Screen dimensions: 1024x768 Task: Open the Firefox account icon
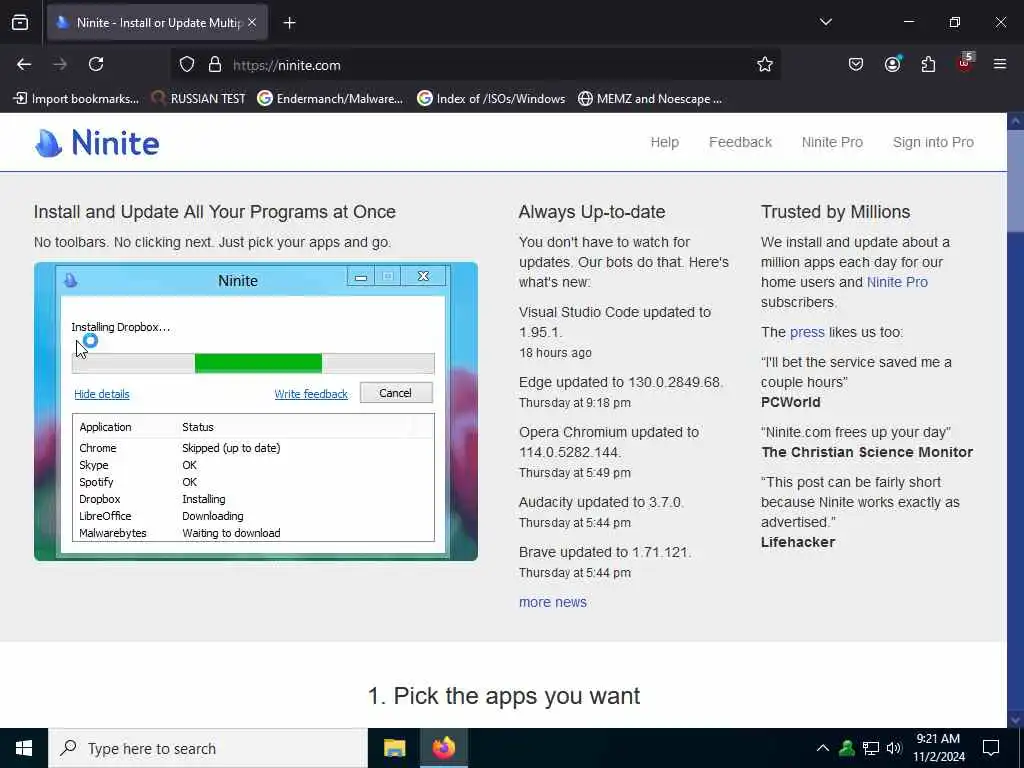[892, 63]
